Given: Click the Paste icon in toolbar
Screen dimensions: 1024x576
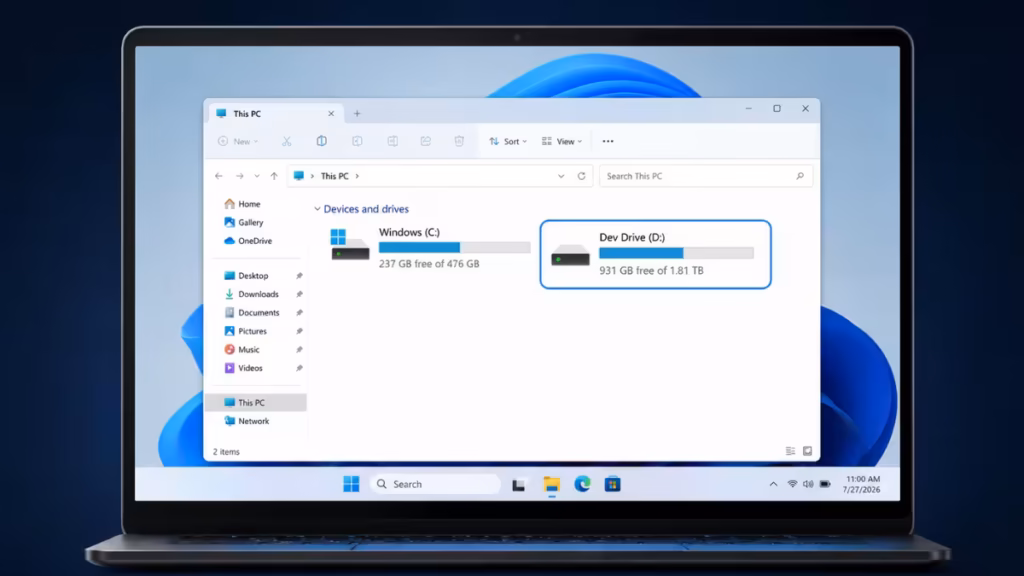Looking at the screenshot, I should click(x=357, y=141).
